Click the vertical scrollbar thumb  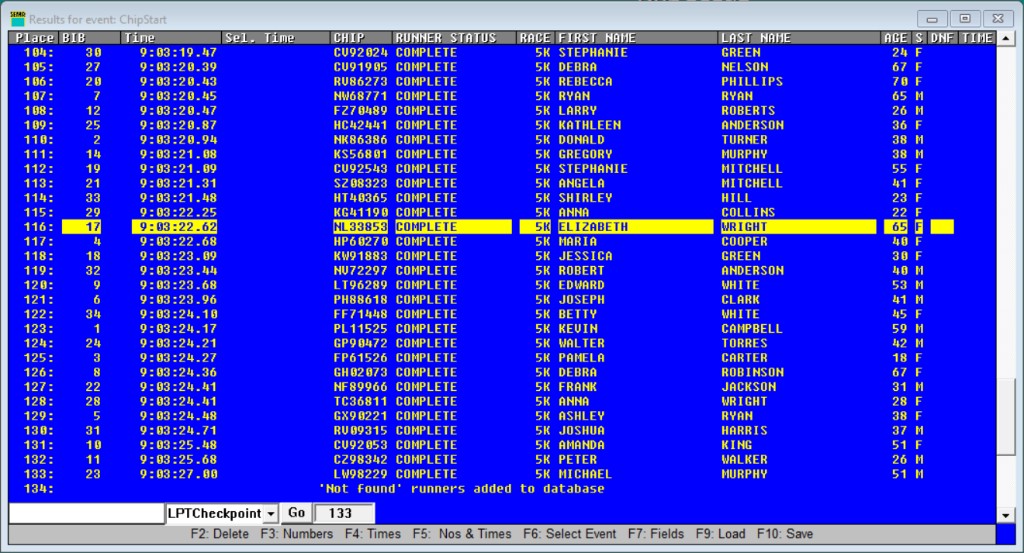pos(1006,417)
